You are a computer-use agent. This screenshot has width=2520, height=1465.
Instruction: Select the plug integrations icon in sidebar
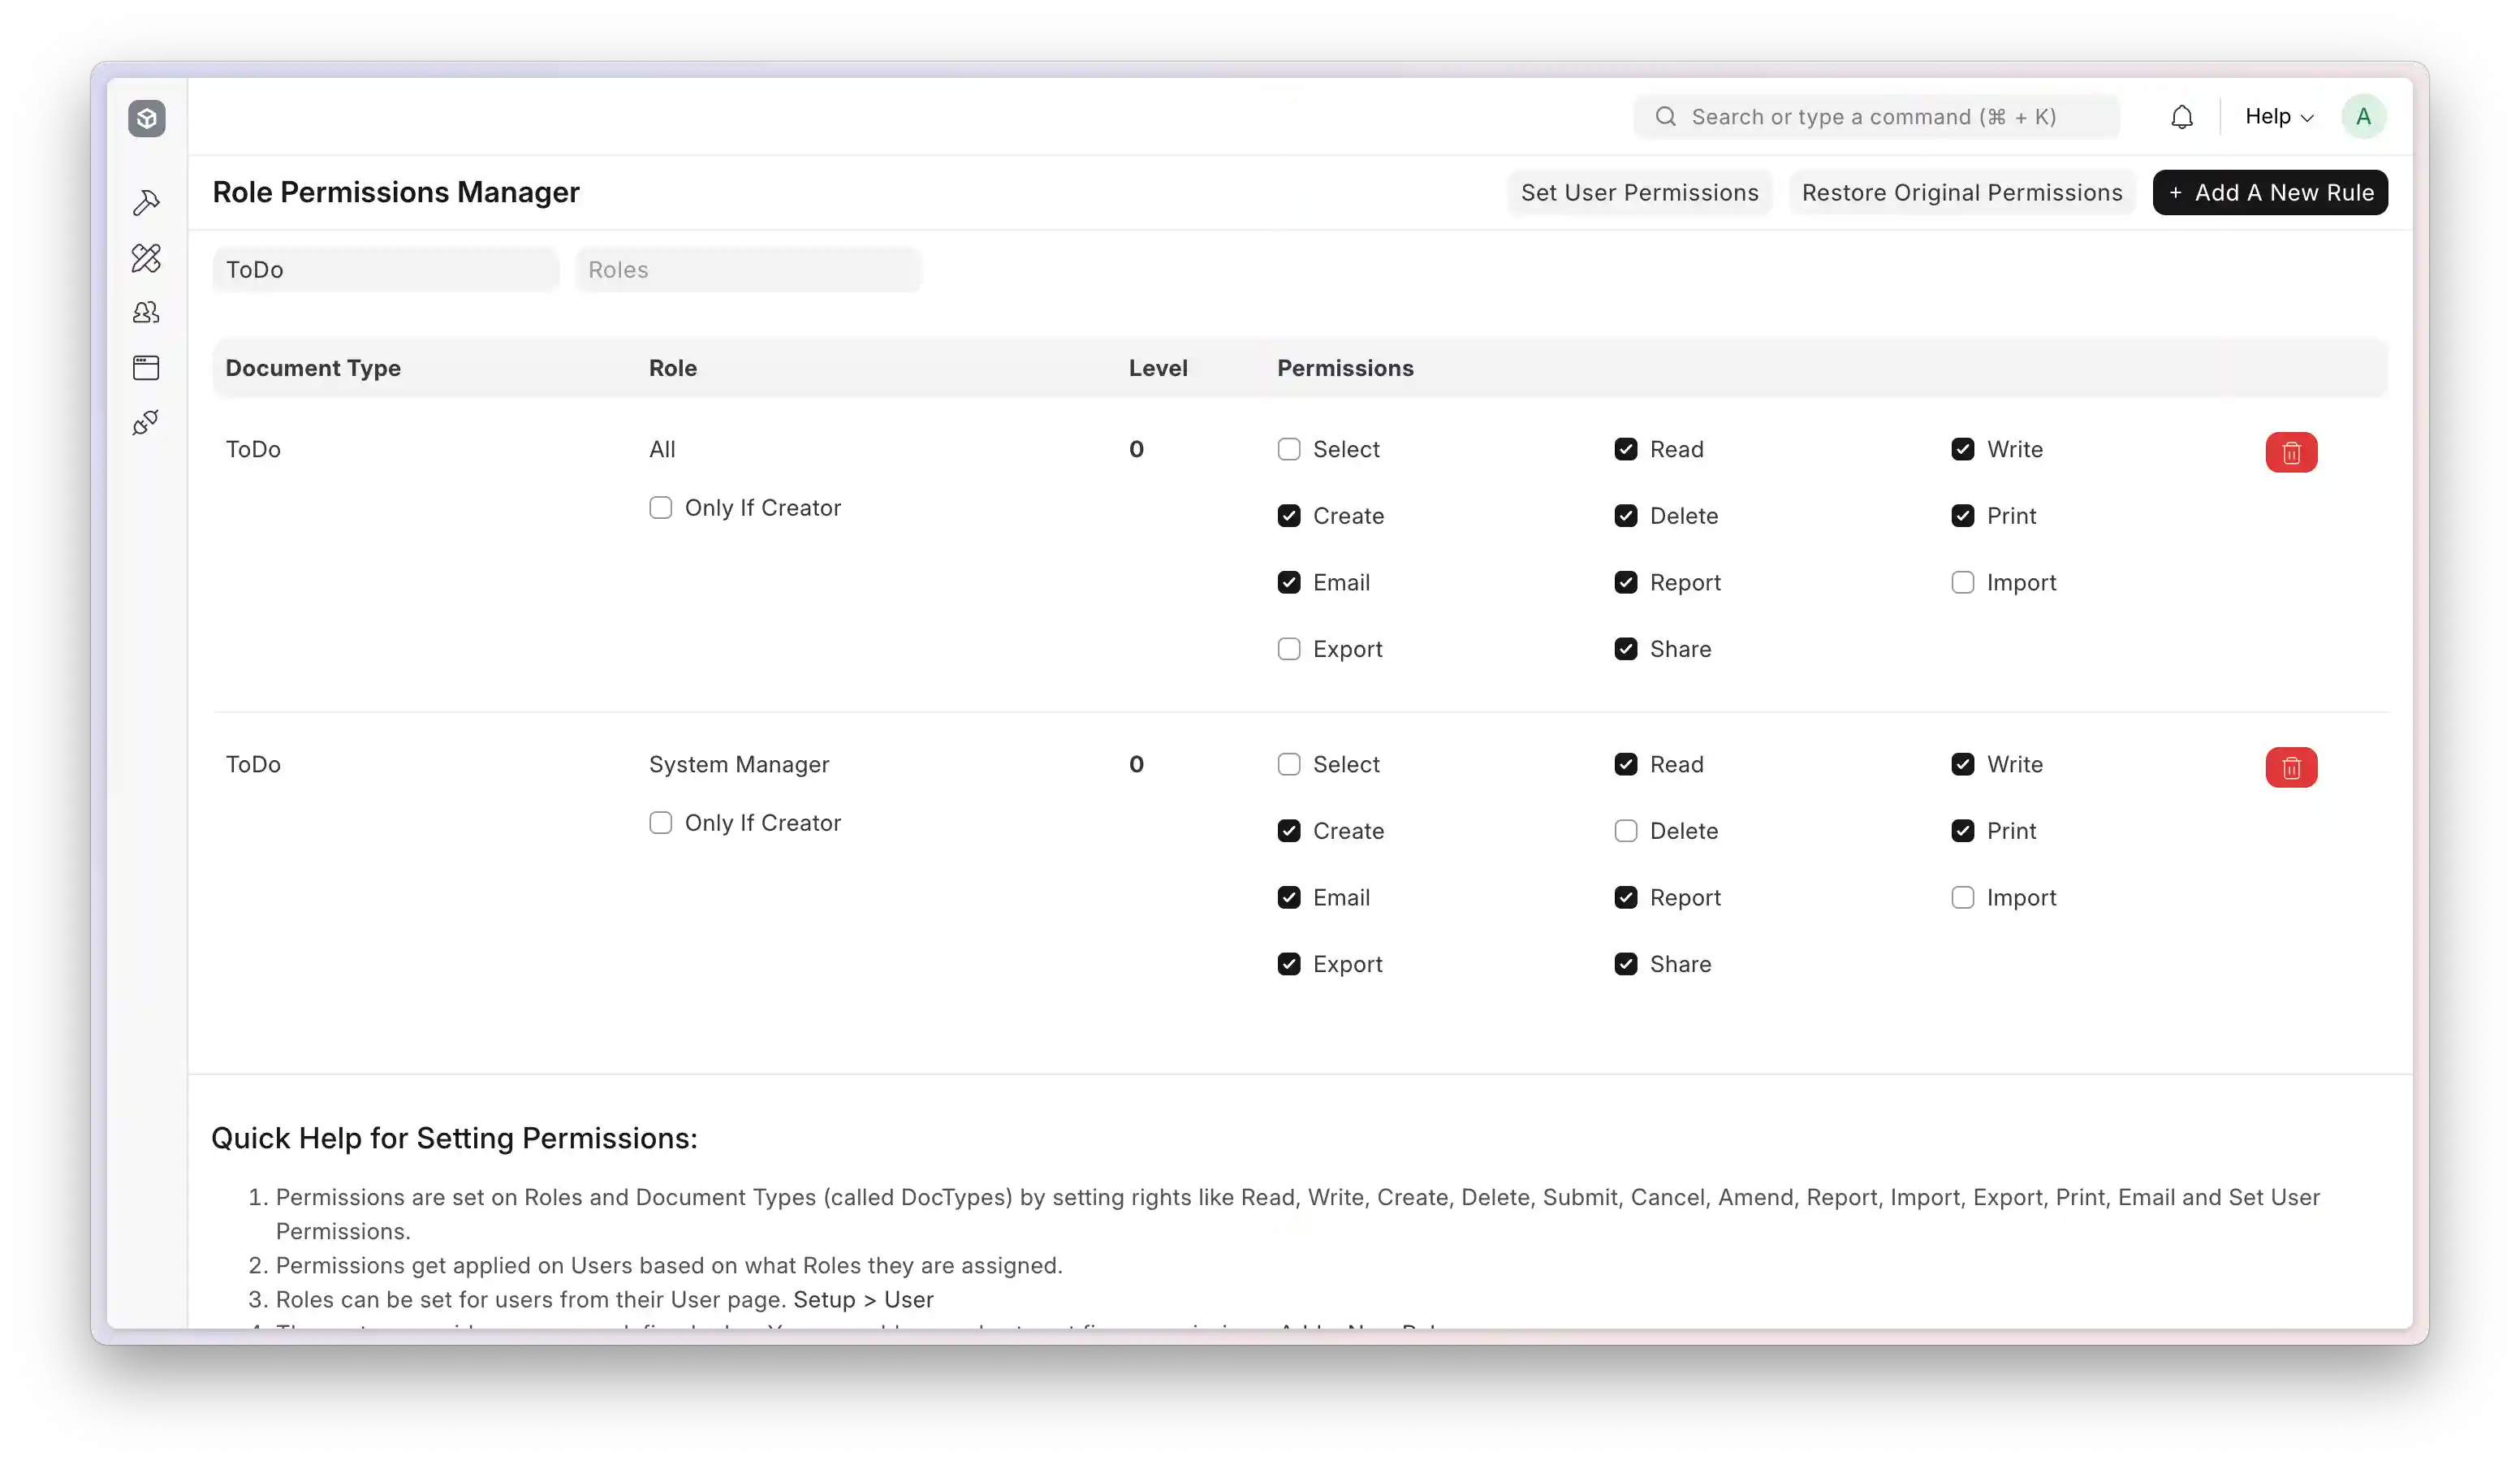[x=146, y=422]
